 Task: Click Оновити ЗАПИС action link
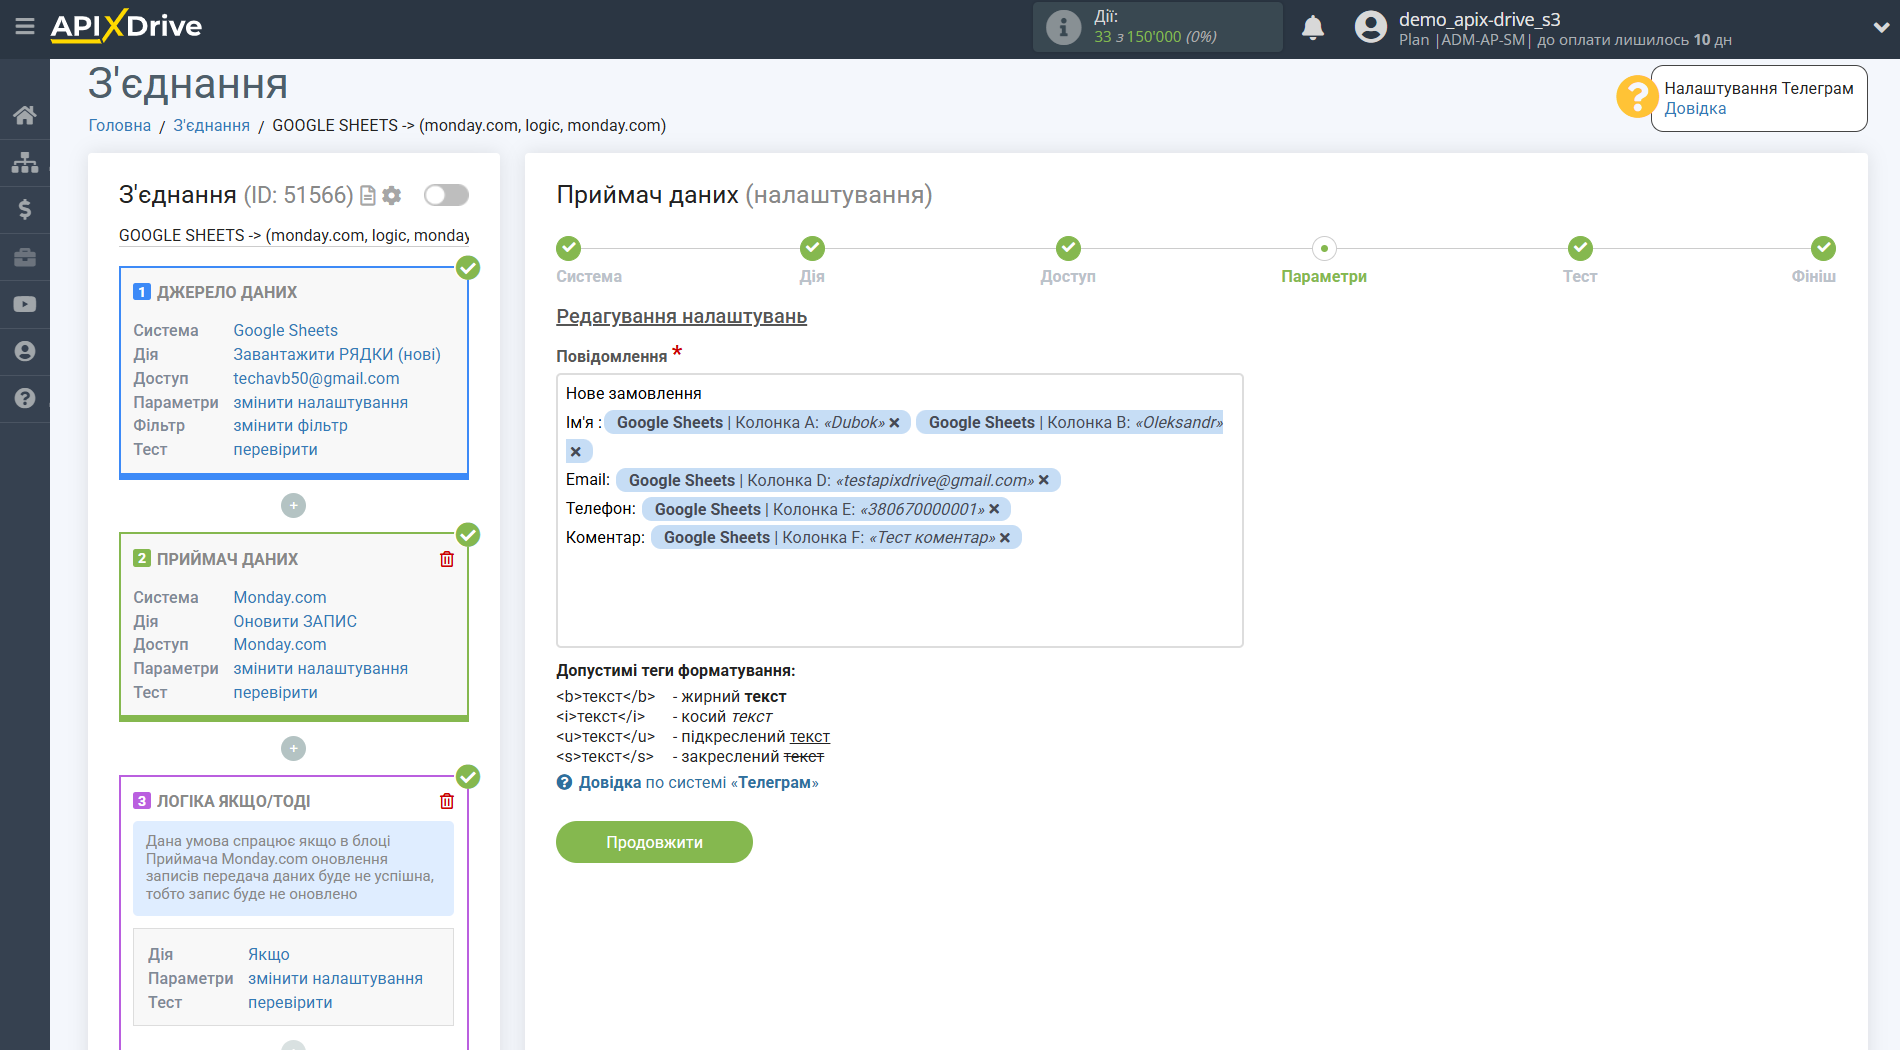click(x=295, y=622)
